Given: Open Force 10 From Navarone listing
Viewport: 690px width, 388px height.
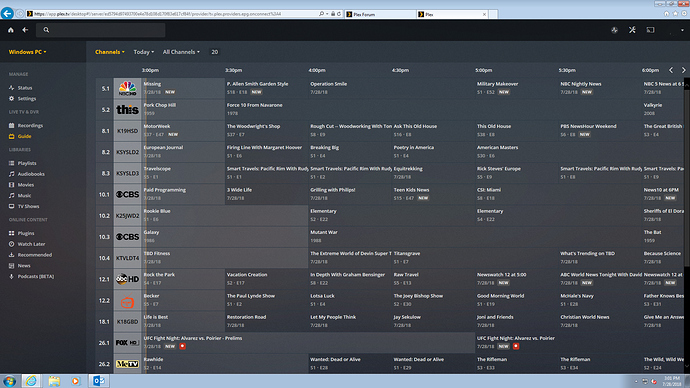Looking at the screenshot, I should [433, 110].
